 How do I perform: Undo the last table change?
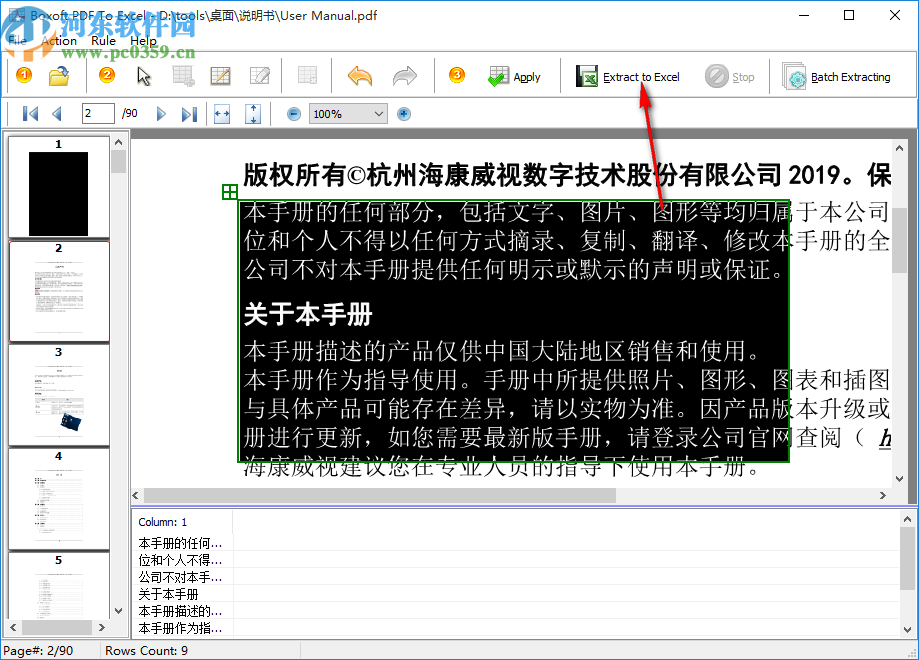pos(360,75)
